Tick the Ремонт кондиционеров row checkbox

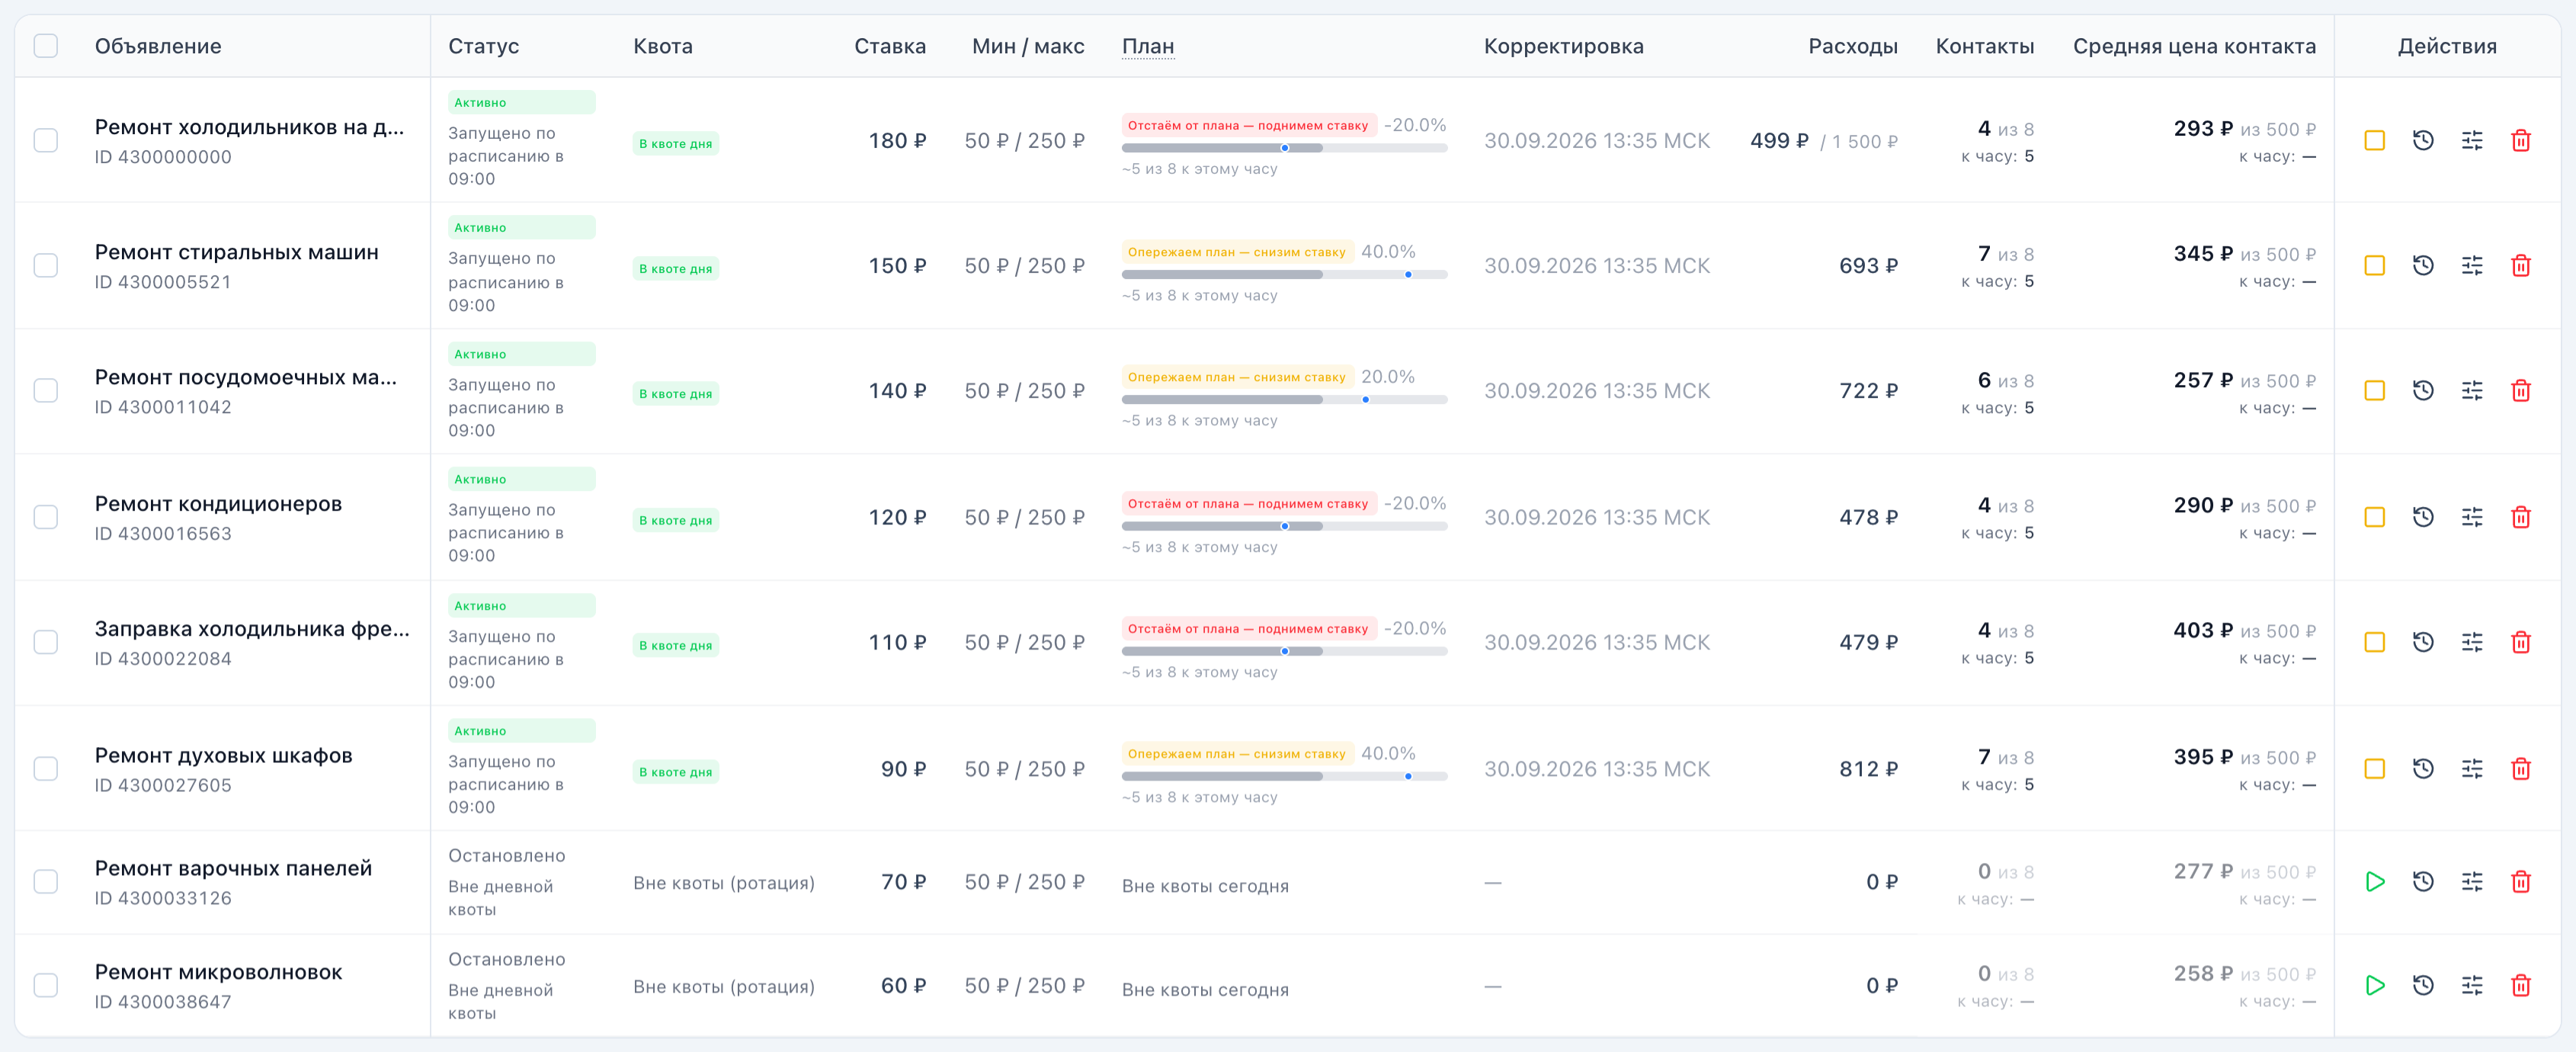click(46, 517)
